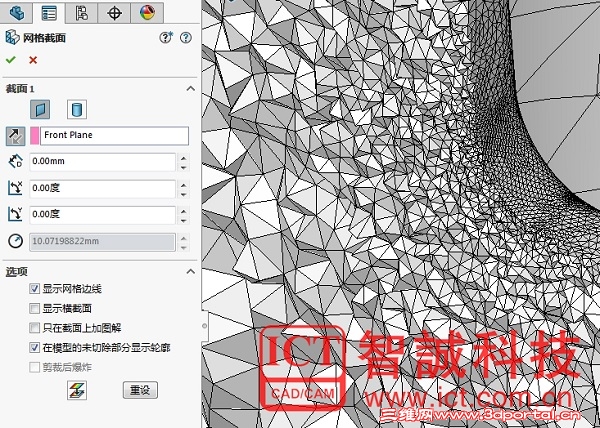The width and height of the screenshot is (600, 428).
Task: Click the disabled 剪裁后爆炸 checkbox
Action: pyautogui.click(x=34, y=367)
